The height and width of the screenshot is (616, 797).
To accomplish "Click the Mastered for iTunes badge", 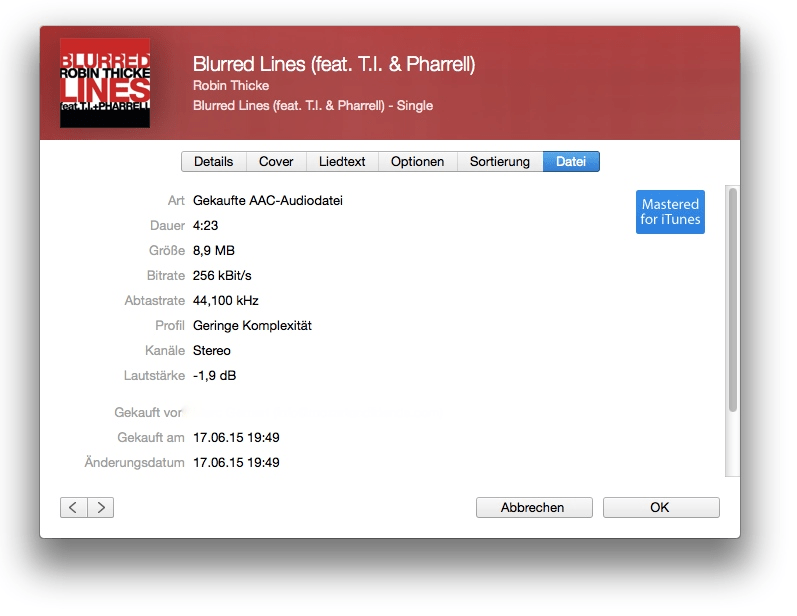I will (670, 212).
